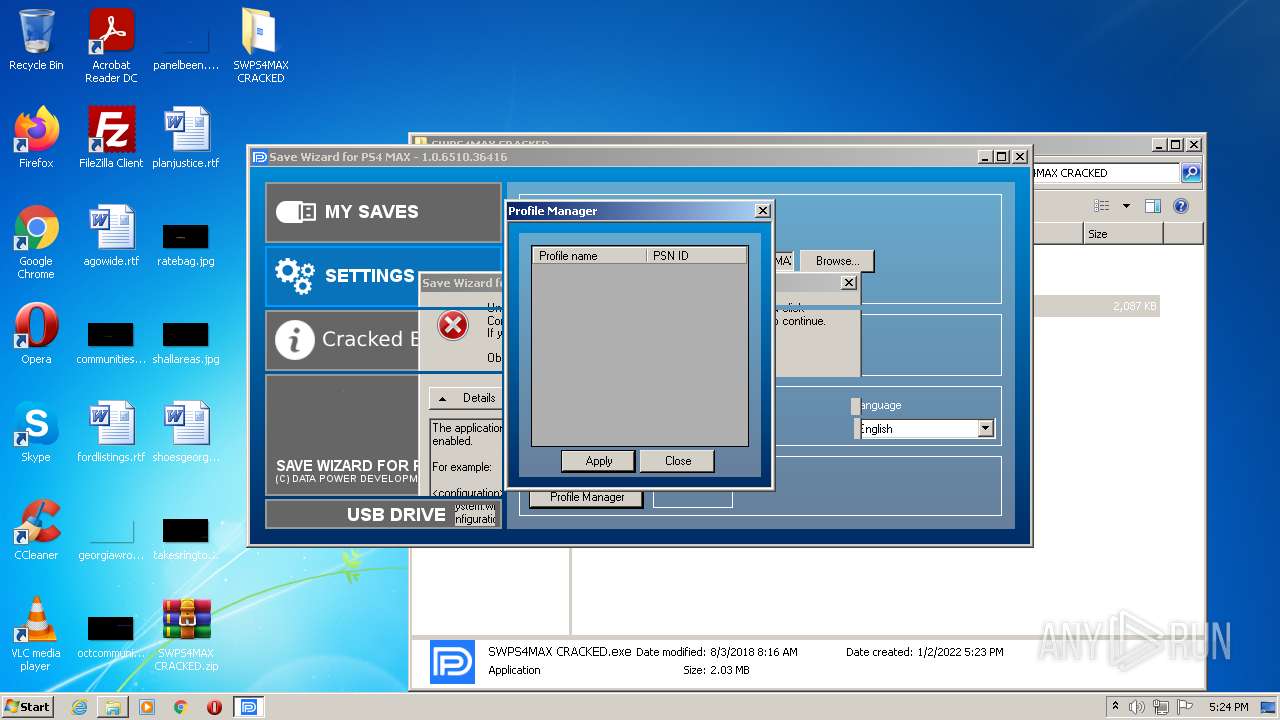
Task: Open Explorer view options dropdown arrow
Action: [x=1126, y=206]
